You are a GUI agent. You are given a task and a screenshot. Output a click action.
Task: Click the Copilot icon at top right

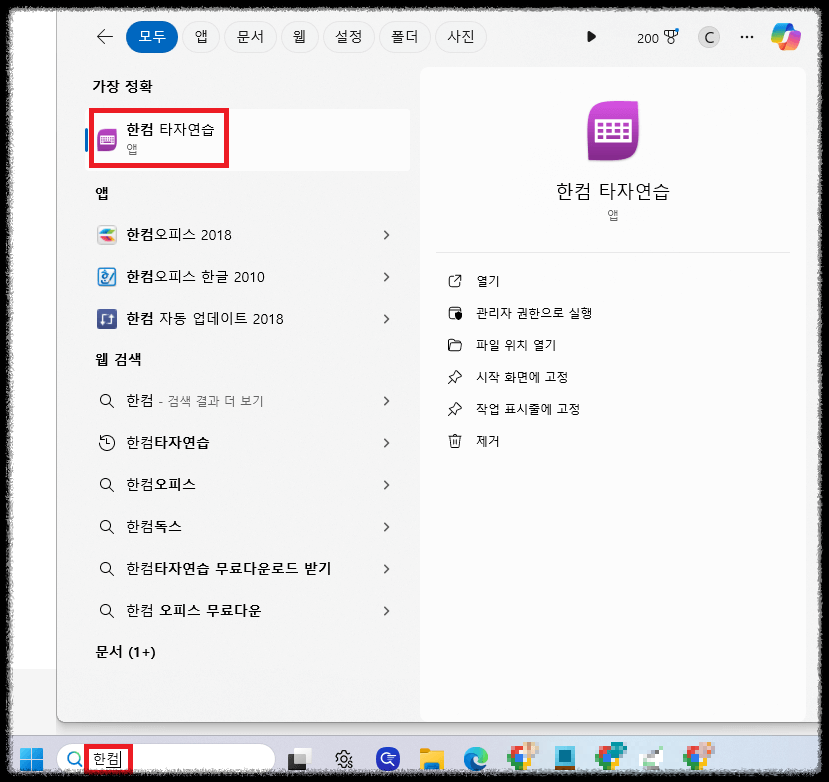(786, 36)
